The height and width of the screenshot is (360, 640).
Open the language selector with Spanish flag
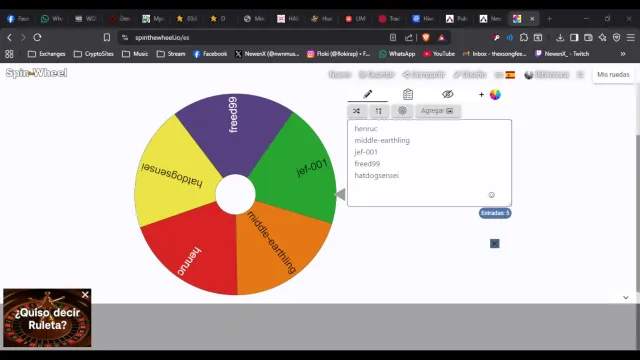505,75
